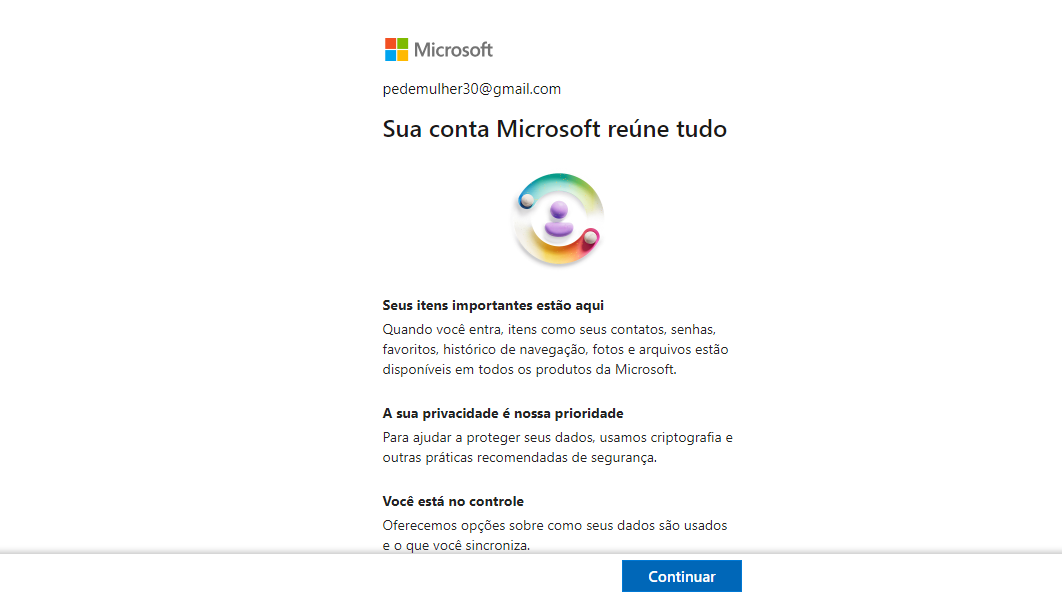This screenshot has width=1062, height=603.
Task: Click the Continuar button
Action: pos(681,576)
